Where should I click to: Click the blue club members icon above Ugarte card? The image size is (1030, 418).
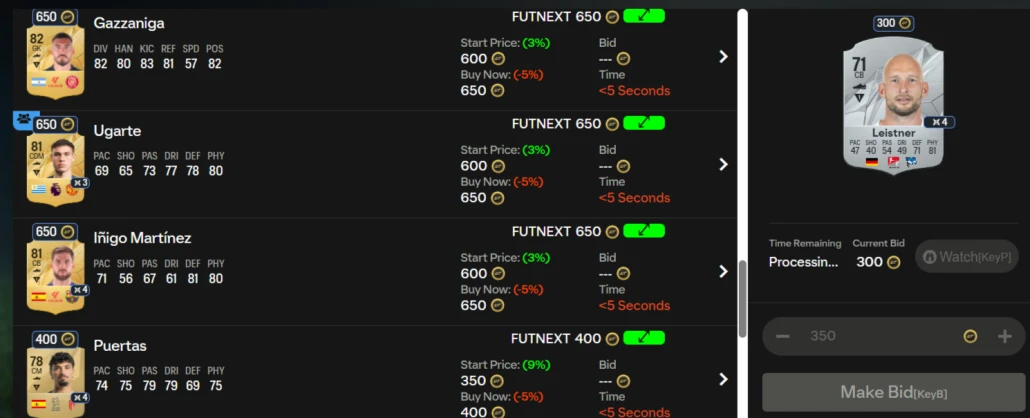25,120
